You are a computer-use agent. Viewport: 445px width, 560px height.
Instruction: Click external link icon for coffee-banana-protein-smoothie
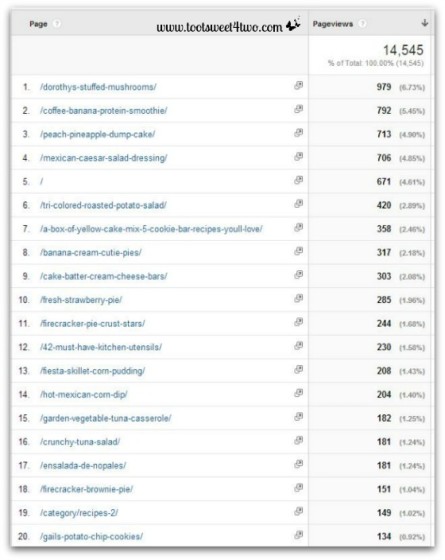299,109
